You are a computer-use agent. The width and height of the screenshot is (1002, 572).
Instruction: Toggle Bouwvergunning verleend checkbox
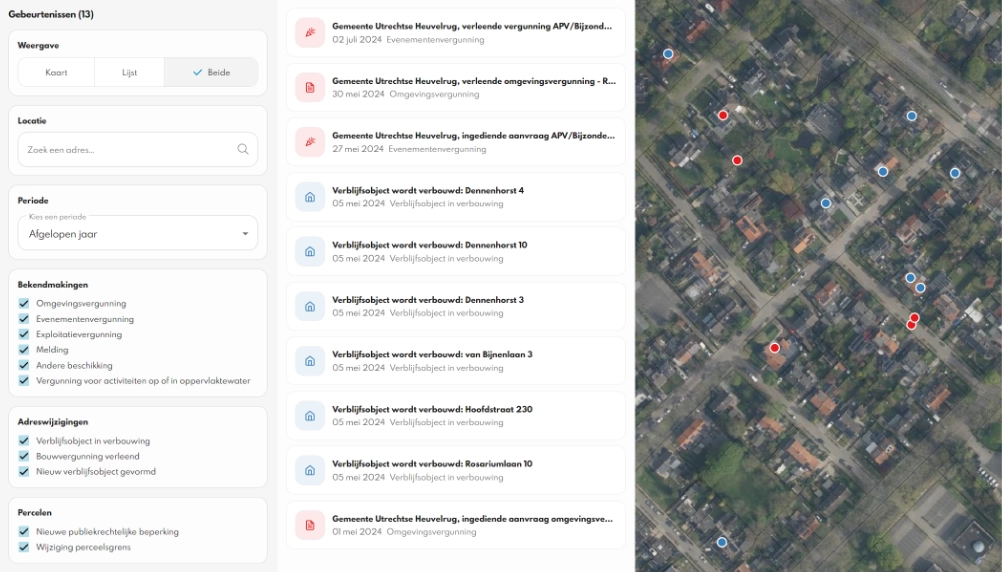pyautogui.click(x=24, y=456)
